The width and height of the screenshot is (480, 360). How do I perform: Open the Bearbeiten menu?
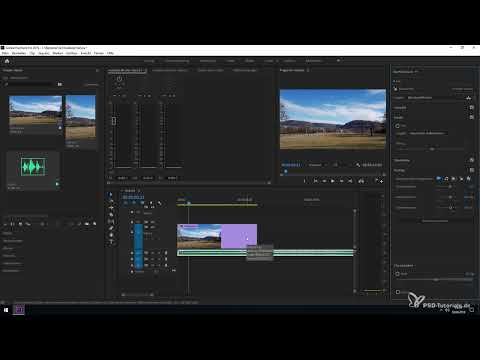click(19, 53)
